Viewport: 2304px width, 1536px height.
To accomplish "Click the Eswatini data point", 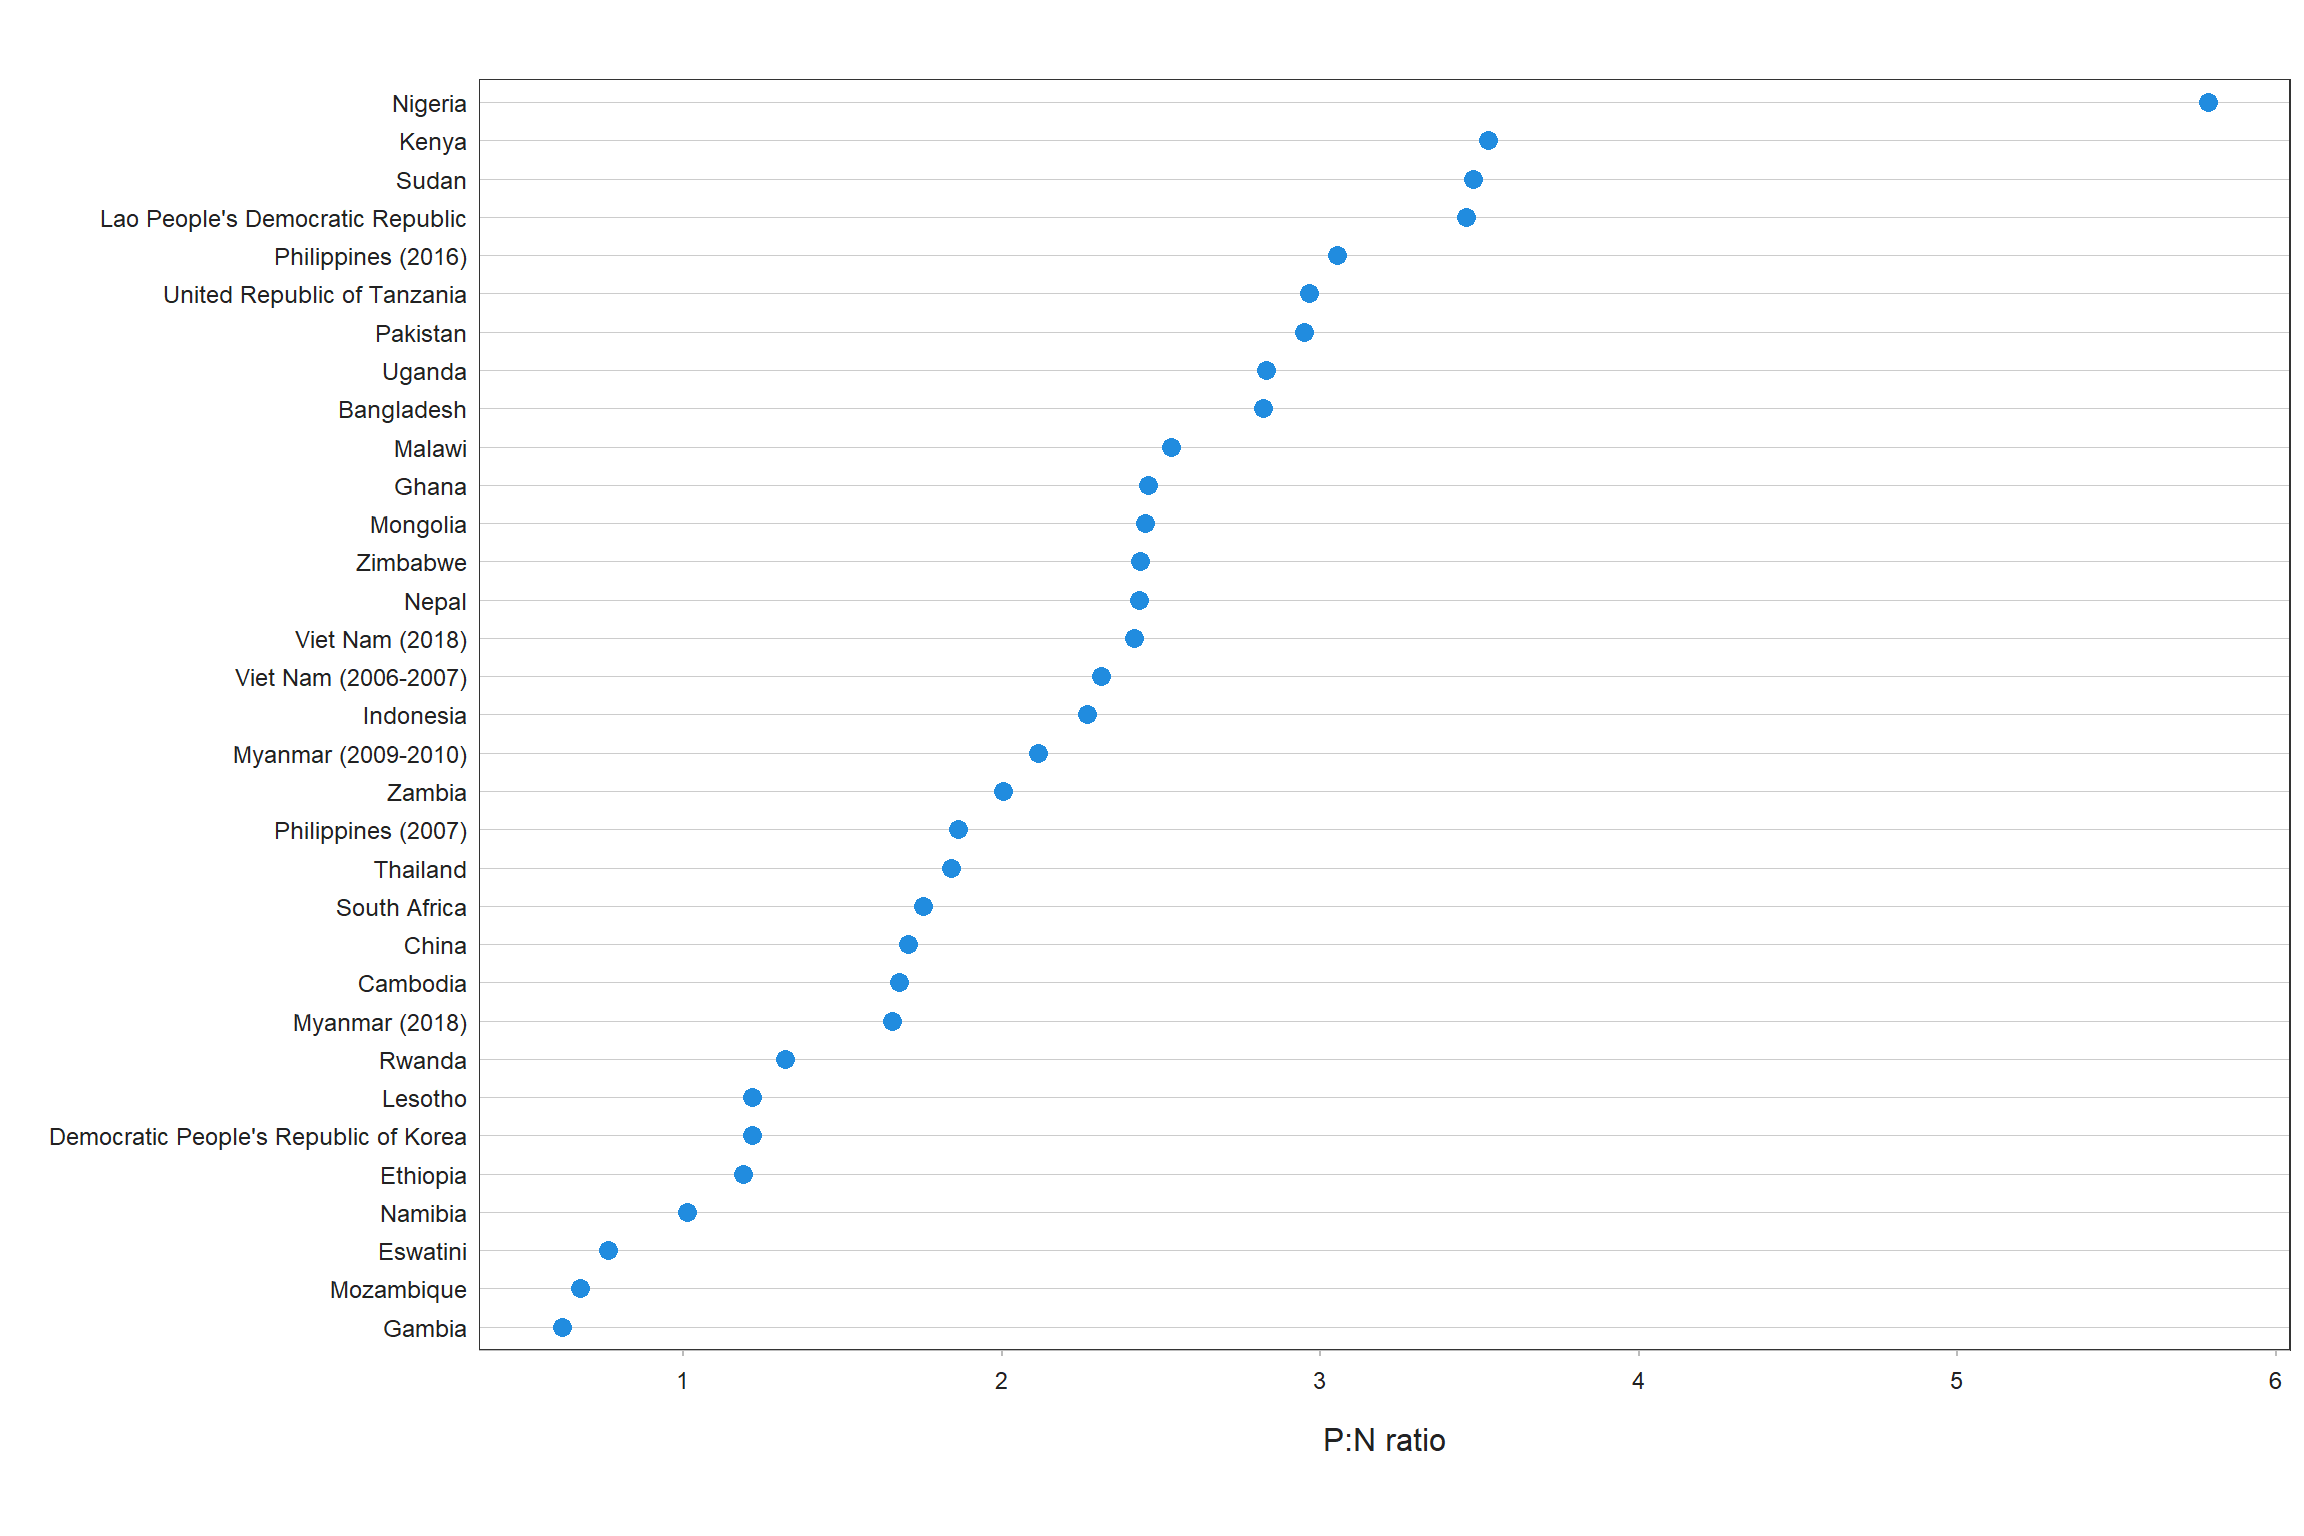I will coord(608,1250).
